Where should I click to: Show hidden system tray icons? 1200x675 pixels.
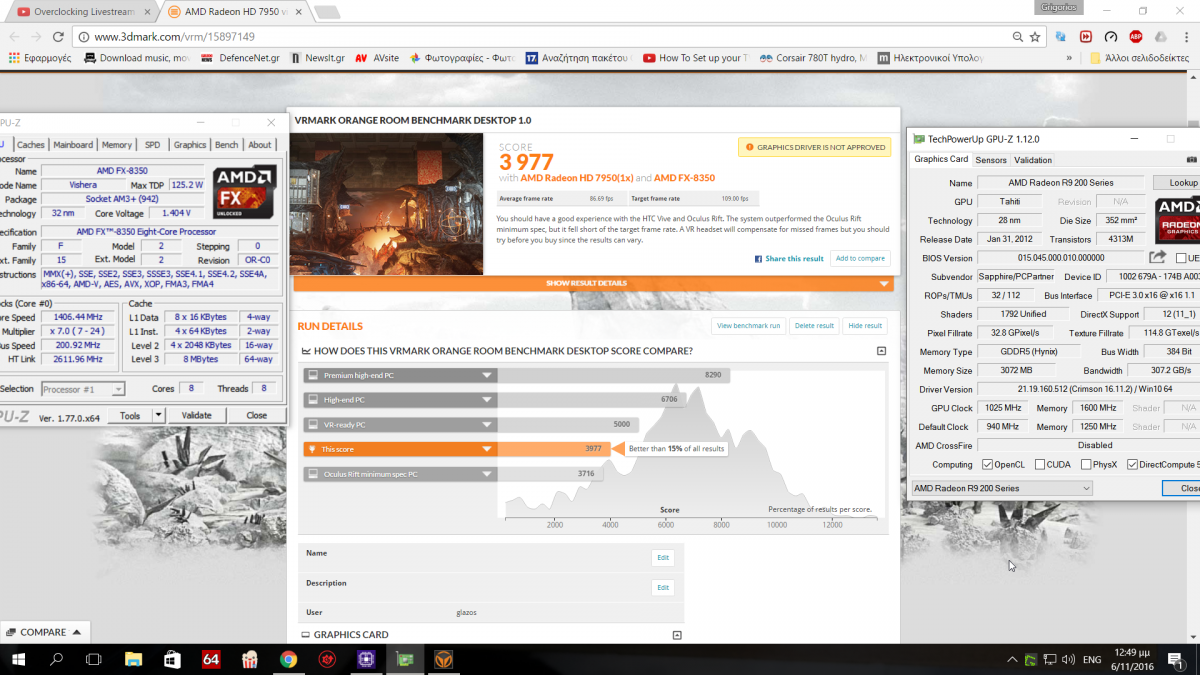coord(1011,660)
